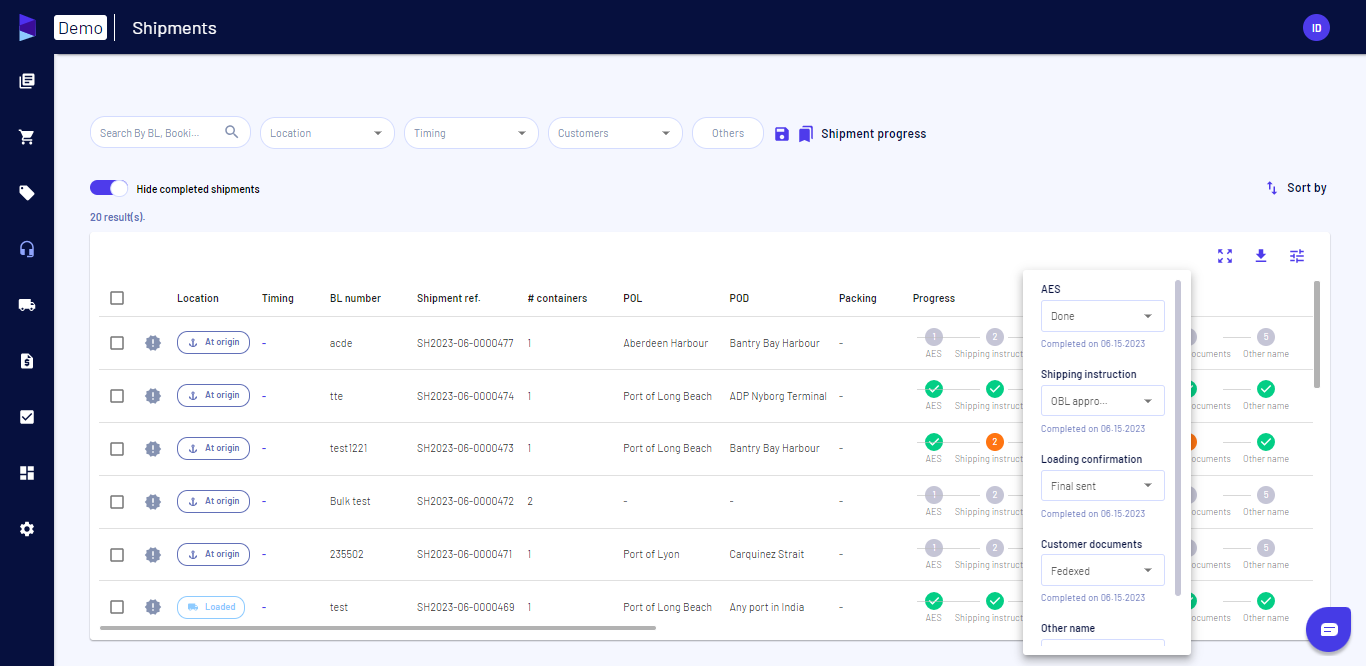Click alert badge icon for test1221 row

click(x=152, y=449)
